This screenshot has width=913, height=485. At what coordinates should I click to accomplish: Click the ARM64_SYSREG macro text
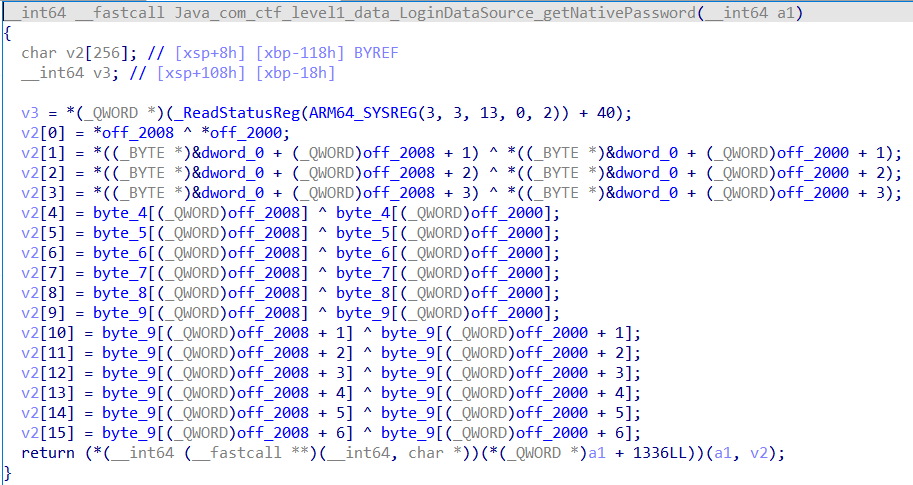click(322, 112)
